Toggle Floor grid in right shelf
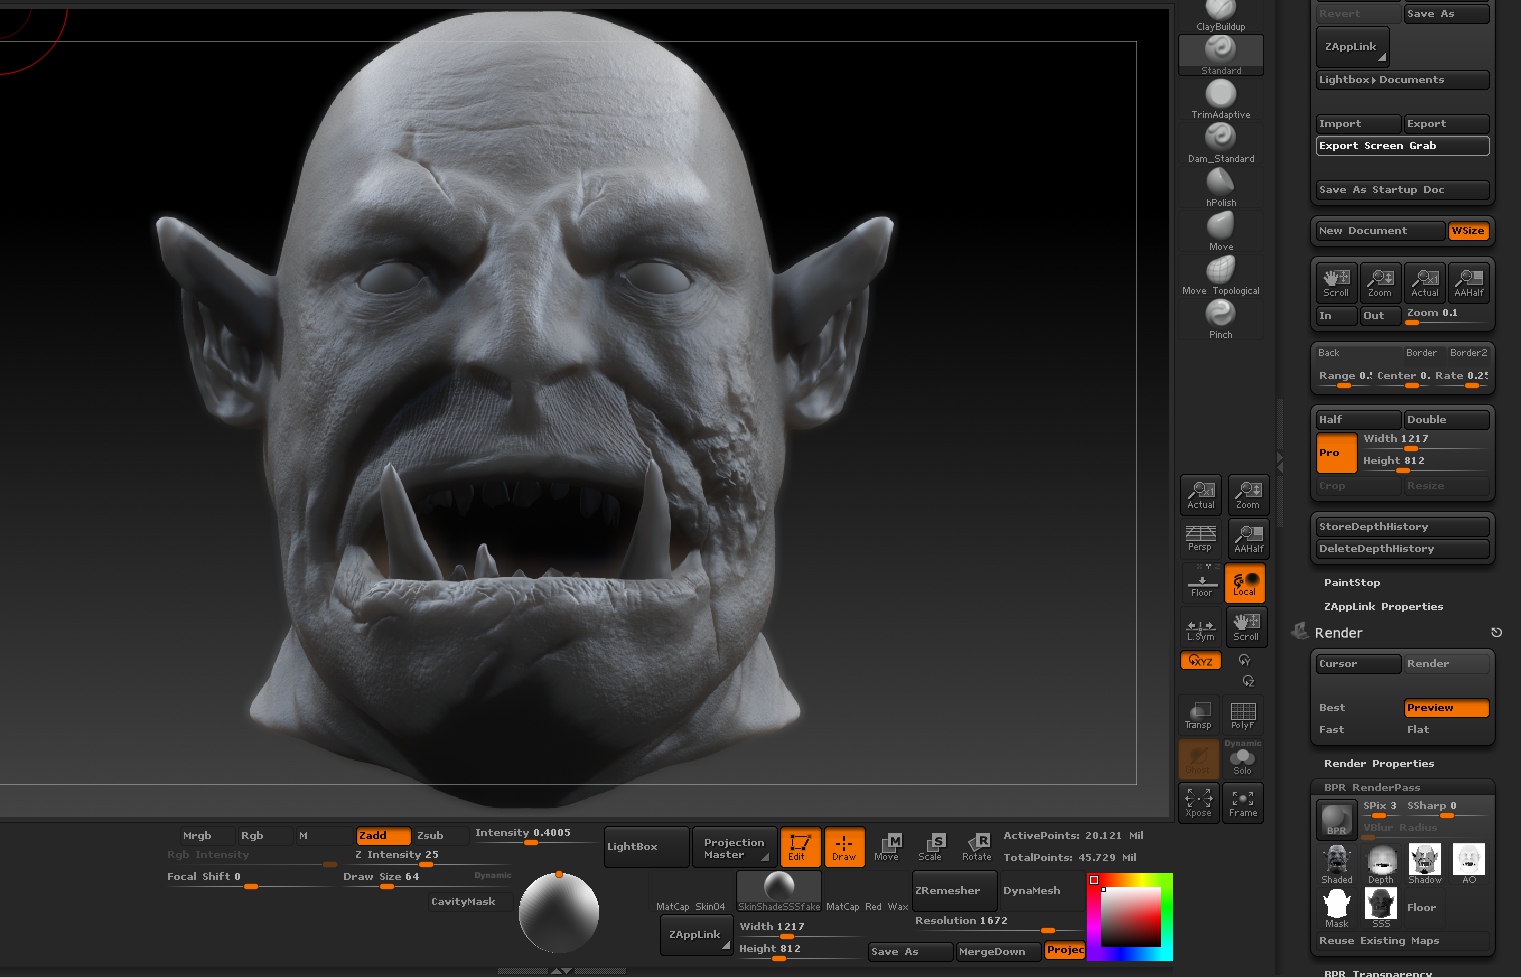The height and width of the screenshot is (977, 1521). (x=1201, y=582)
